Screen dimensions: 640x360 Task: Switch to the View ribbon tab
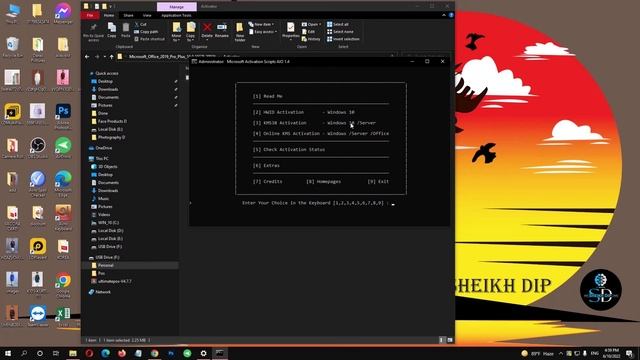[147, 16]
